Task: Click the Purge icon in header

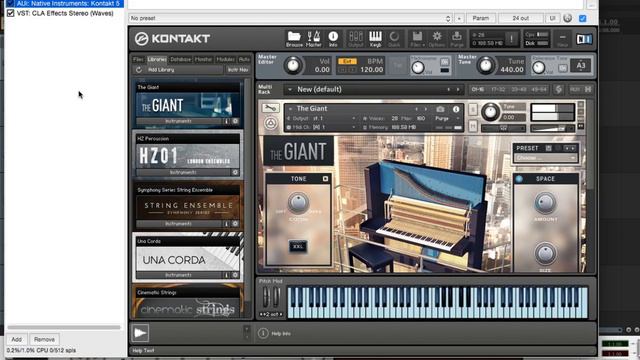Action: pos(457,39)
